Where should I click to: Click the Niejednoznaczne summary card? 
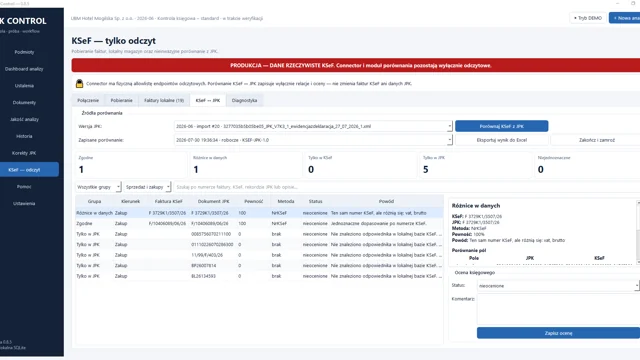(x=587, y=165)
